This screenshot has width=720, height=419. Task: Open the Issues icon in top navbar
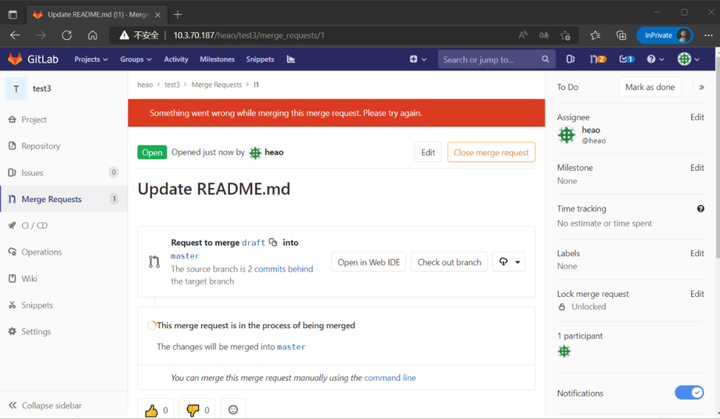tap(570, 59)
